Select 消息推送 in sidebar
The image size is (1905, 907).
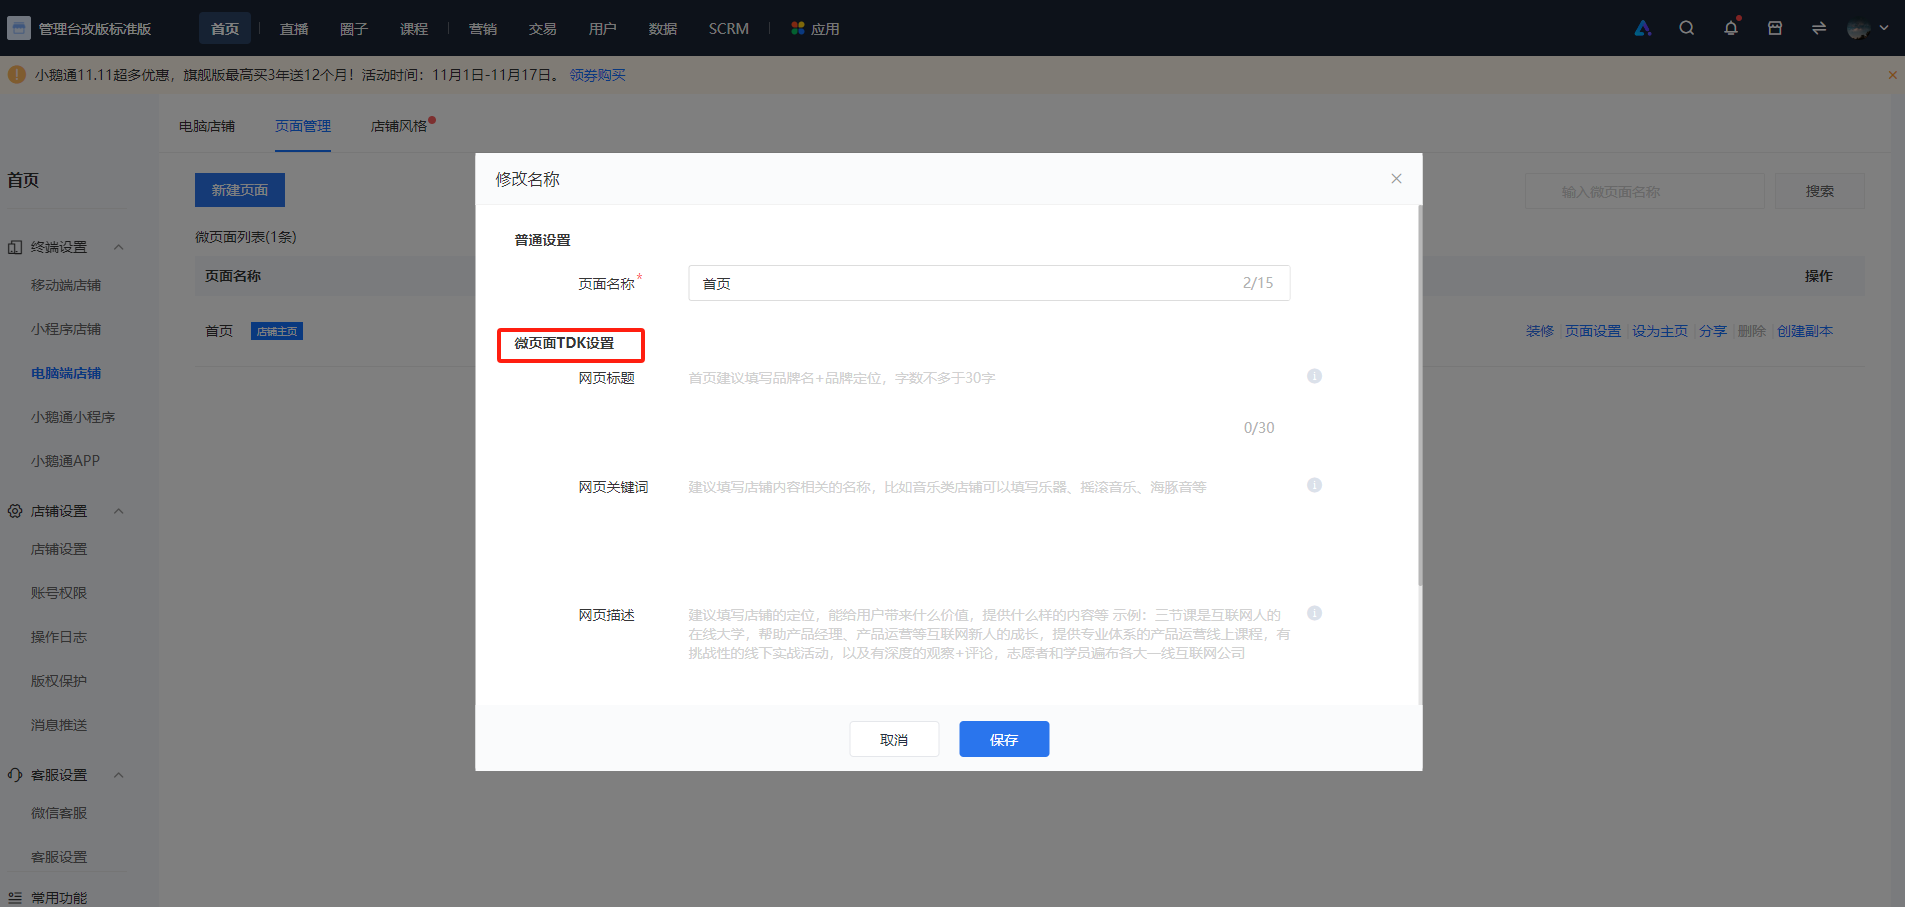click(59, 725)
